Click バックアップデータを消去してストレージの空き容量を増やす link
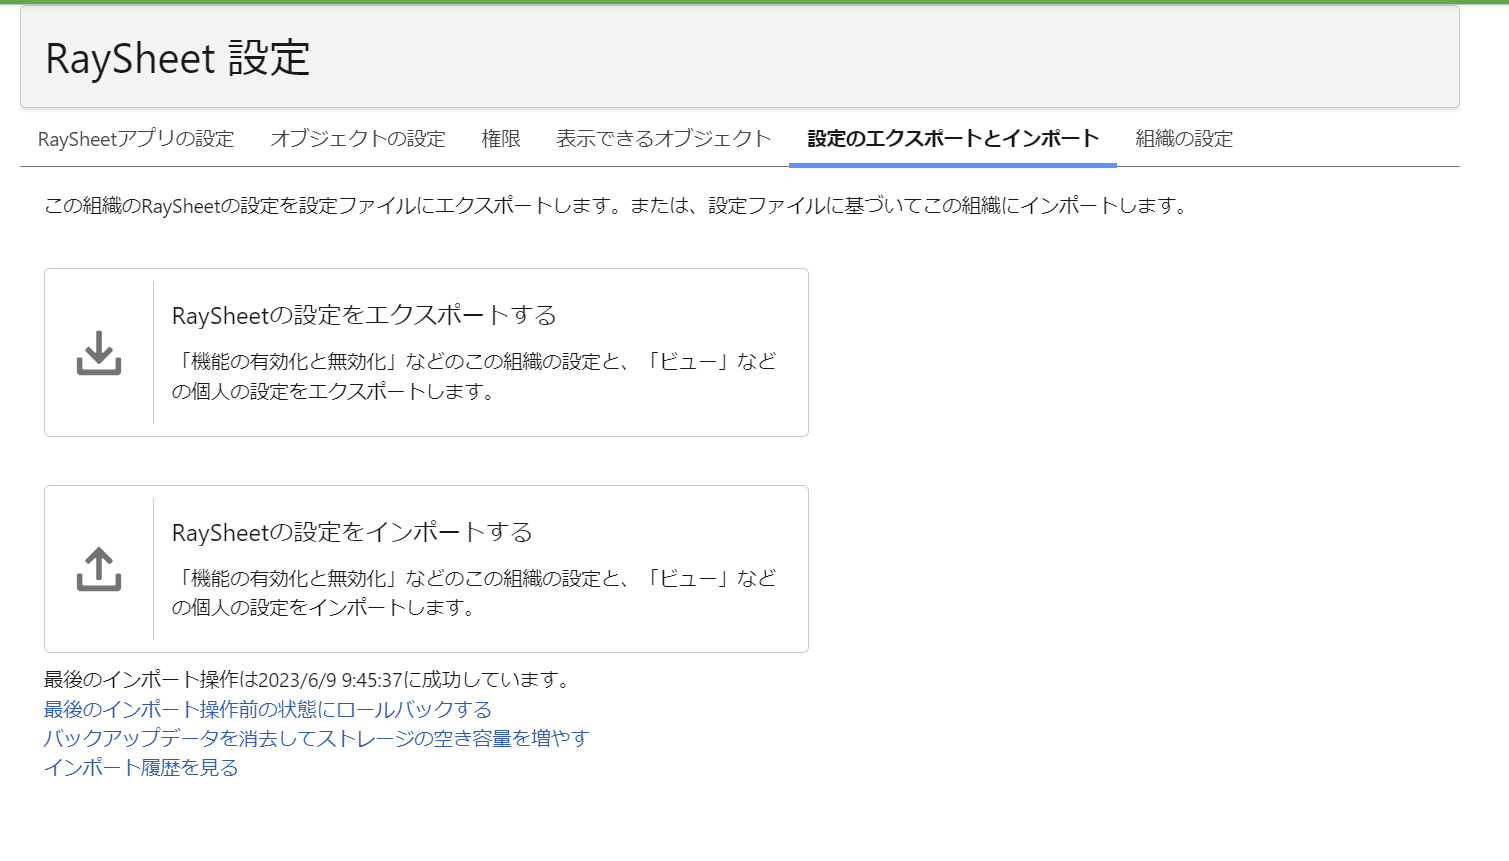This screenshot has height=861, width=1509. [x=317, y=738]
